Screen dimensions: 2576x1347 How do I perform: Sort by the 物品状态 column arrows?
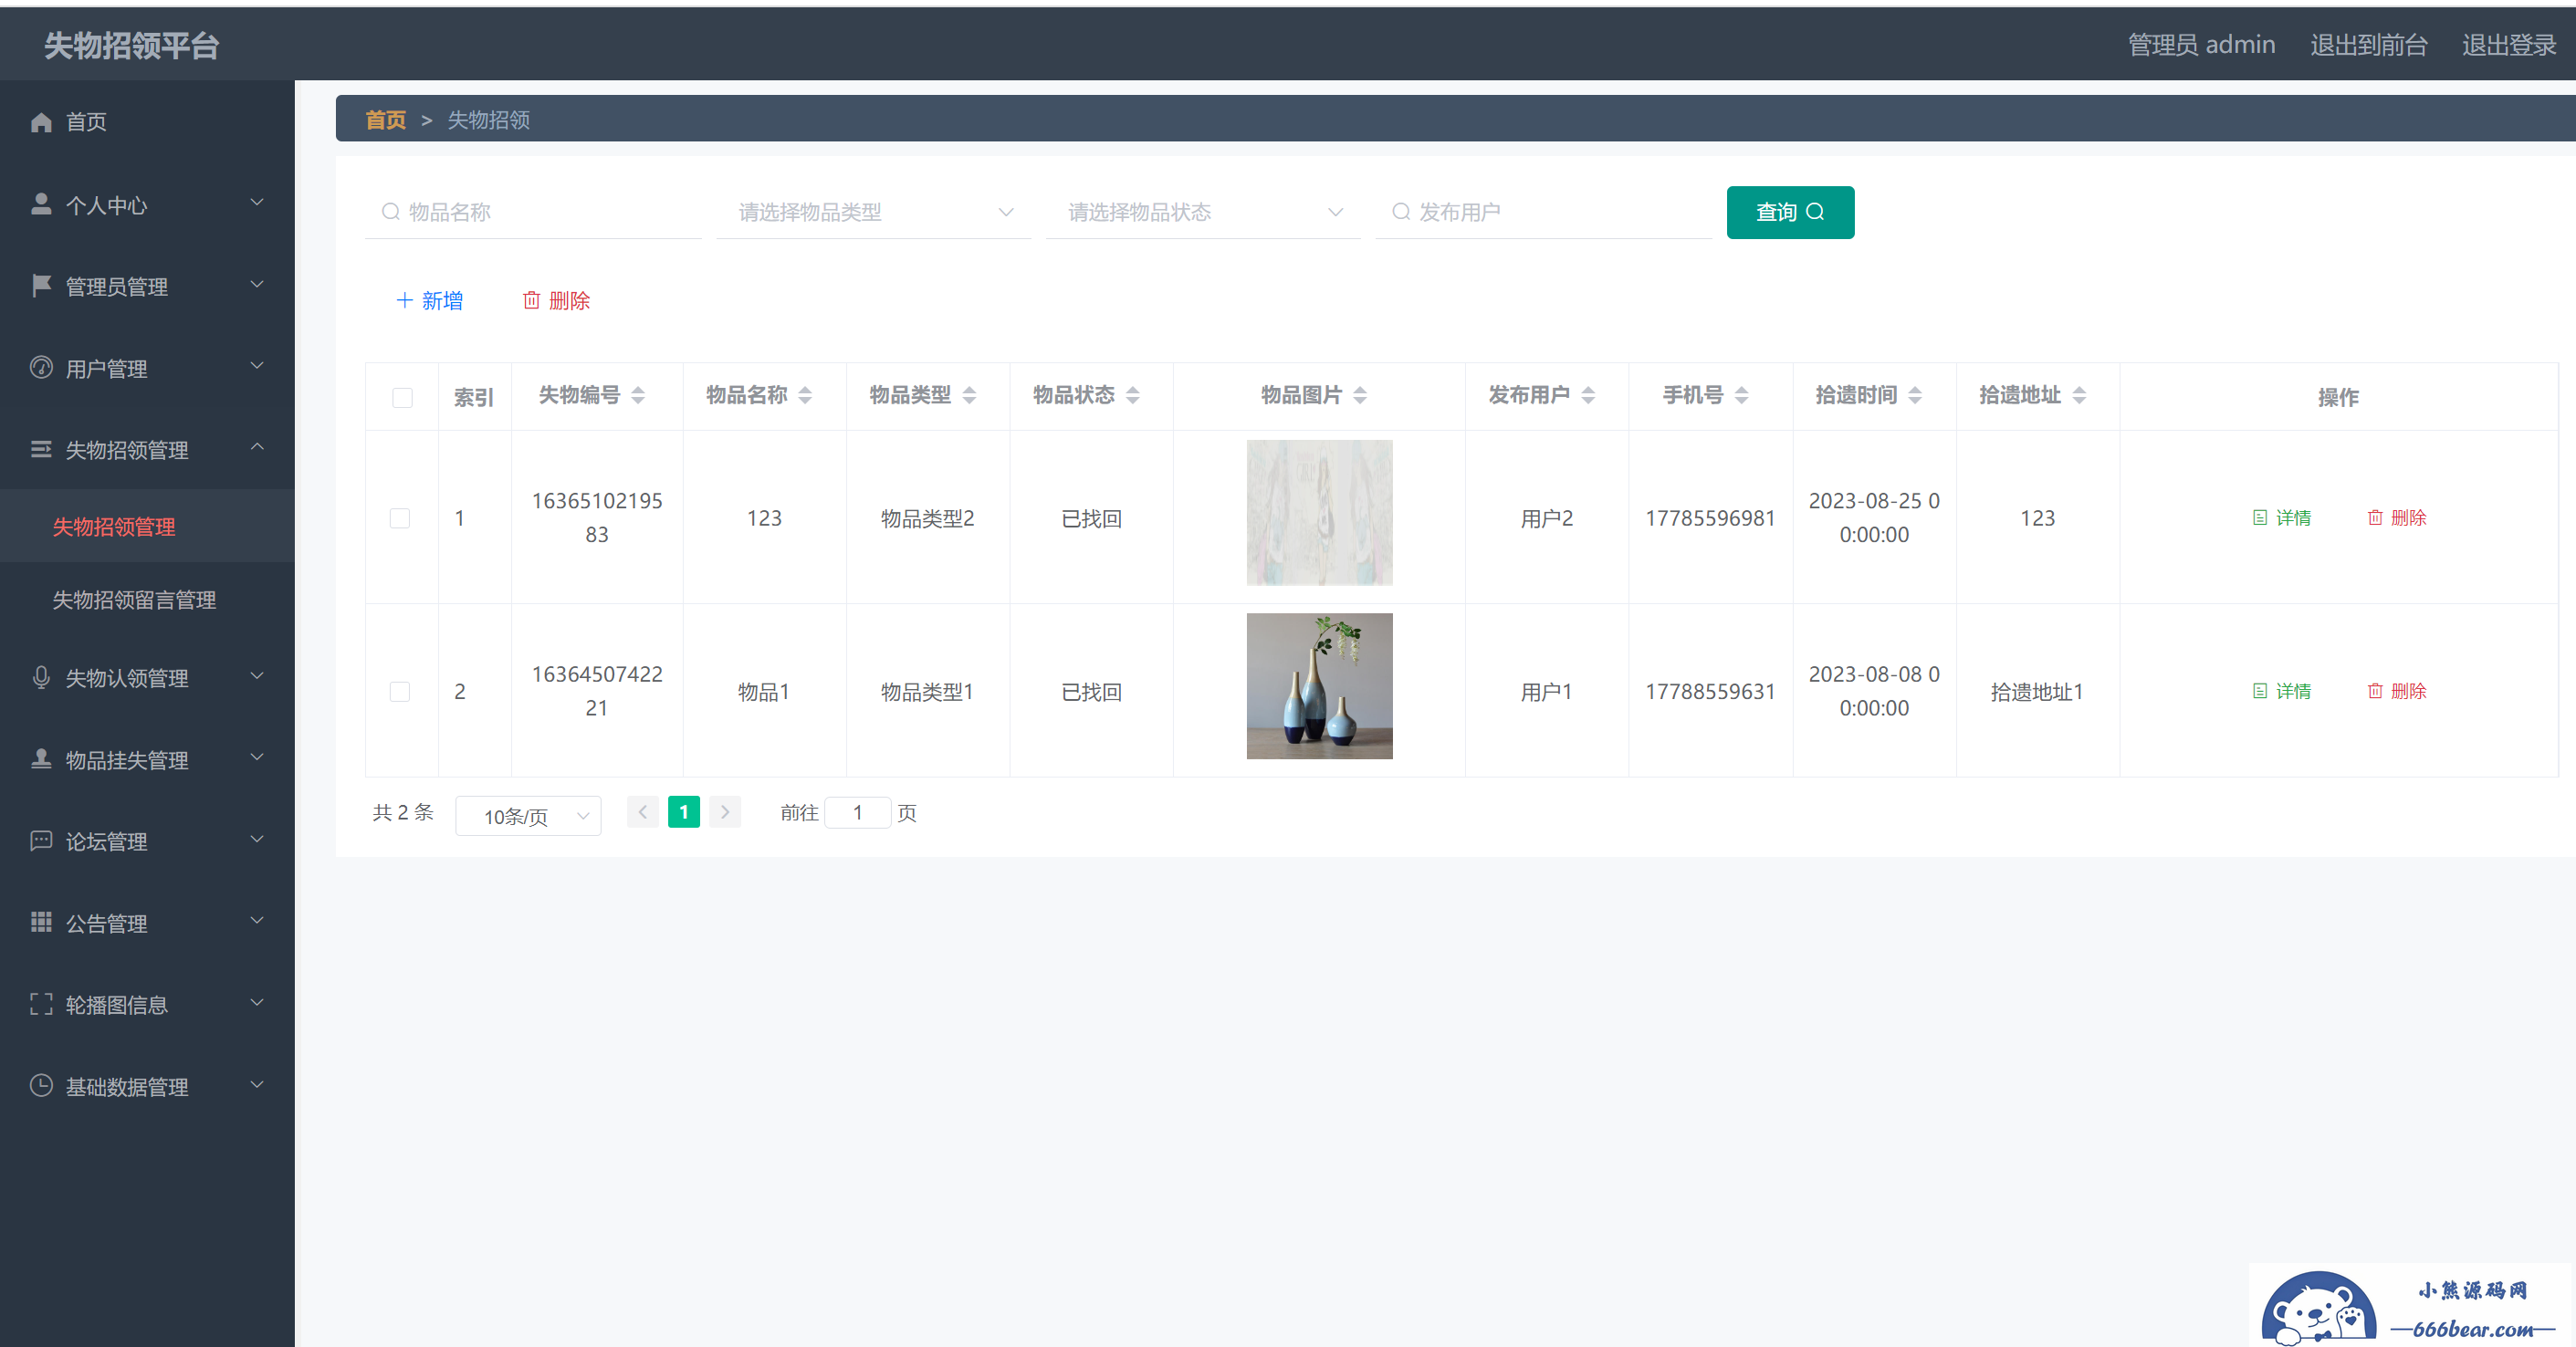click(1132, 395)
